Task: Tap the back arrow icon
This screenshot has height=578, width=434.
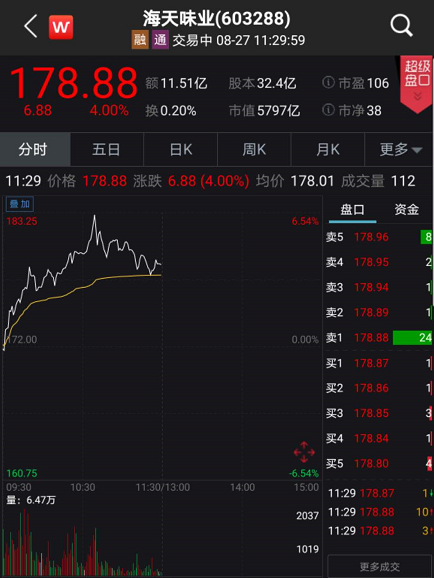Action: point(31,26)
